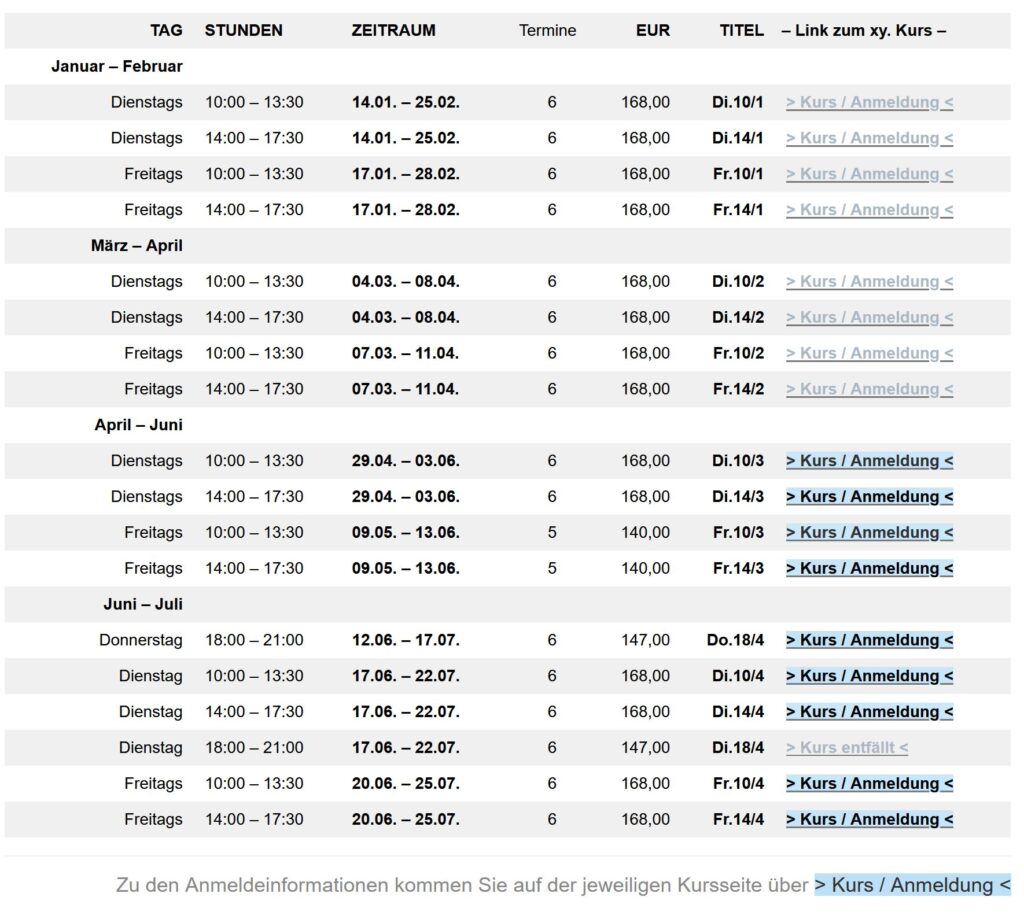Open Kurs / Anmeldung link for Di.10/4

click(x=869, y=676)
